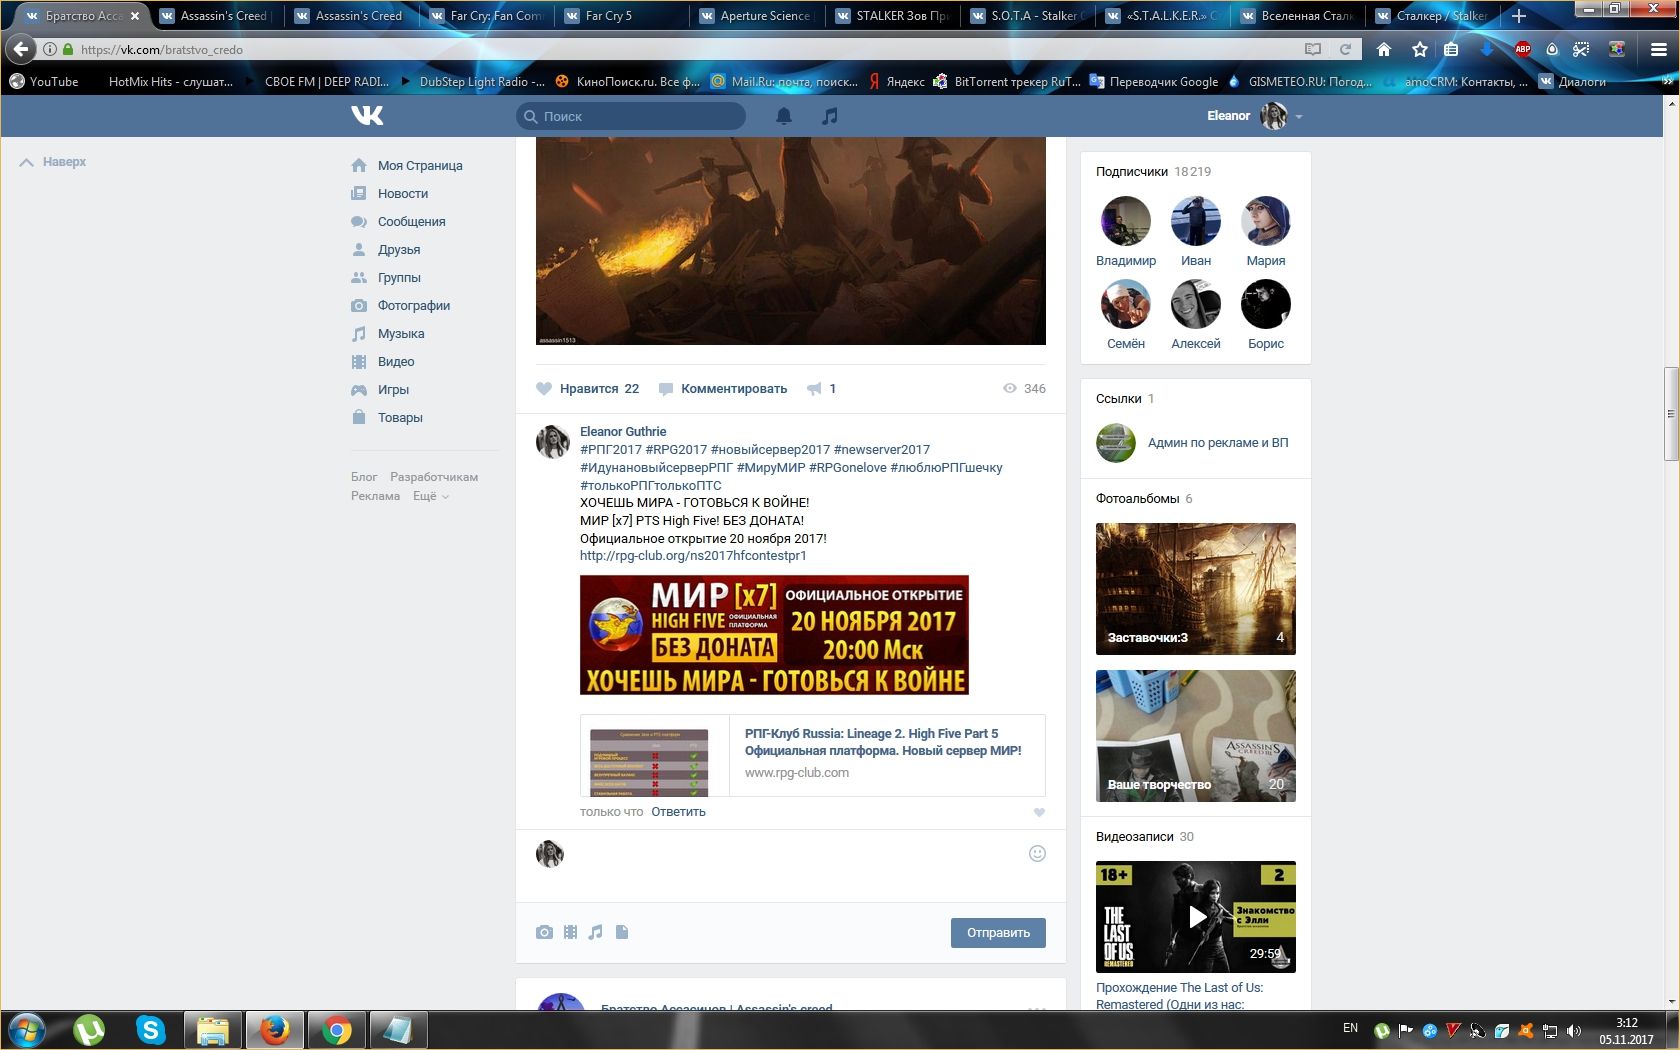Open Фотографии in the left menu
Viewport: 1680px width, 1050px height.
click(x=401, y=306)
